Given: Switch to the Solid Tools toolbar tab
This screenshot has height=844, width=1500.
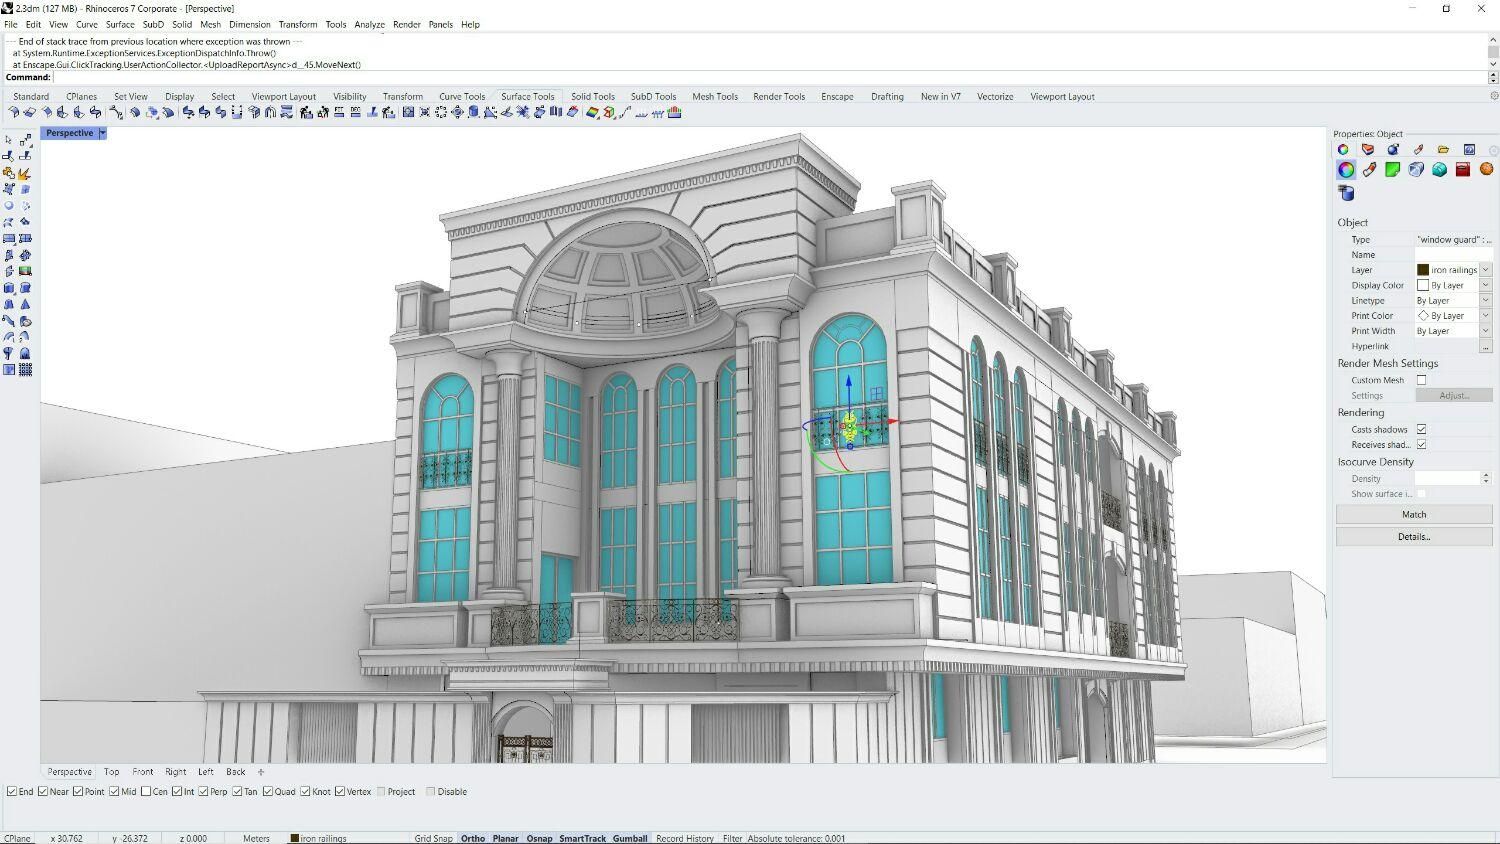Looking at the screenshot, I should [x=592, y=97].
